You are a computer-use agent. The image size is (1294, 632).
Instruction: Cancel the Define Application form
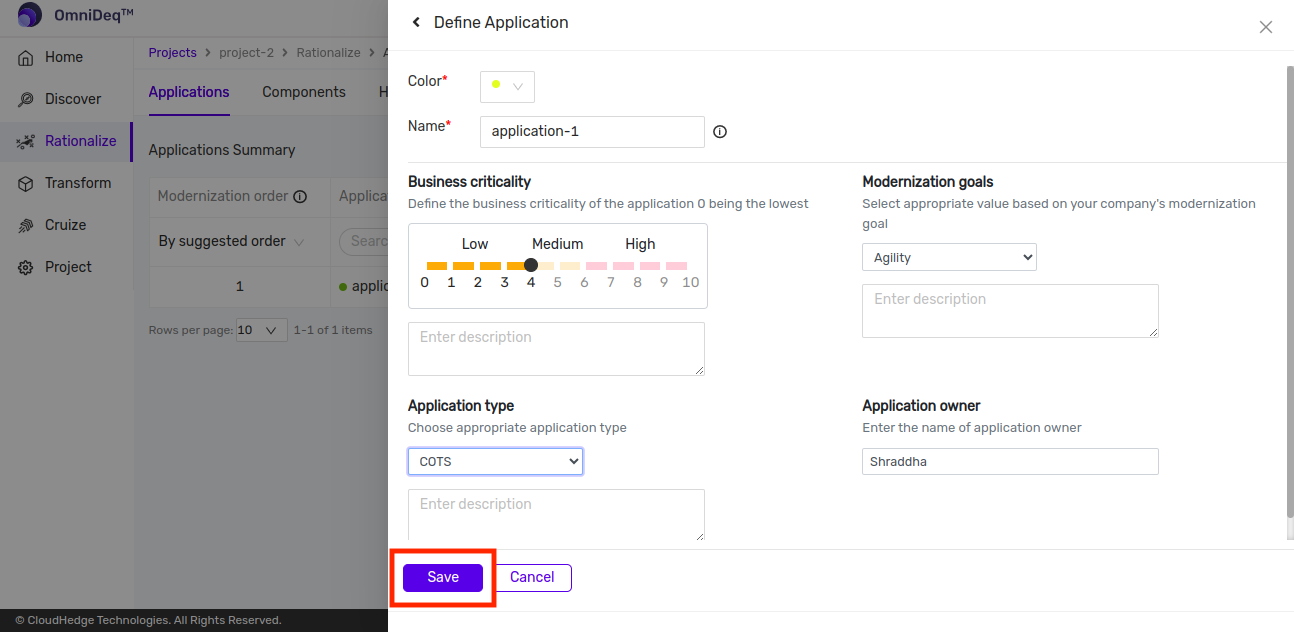532,577
